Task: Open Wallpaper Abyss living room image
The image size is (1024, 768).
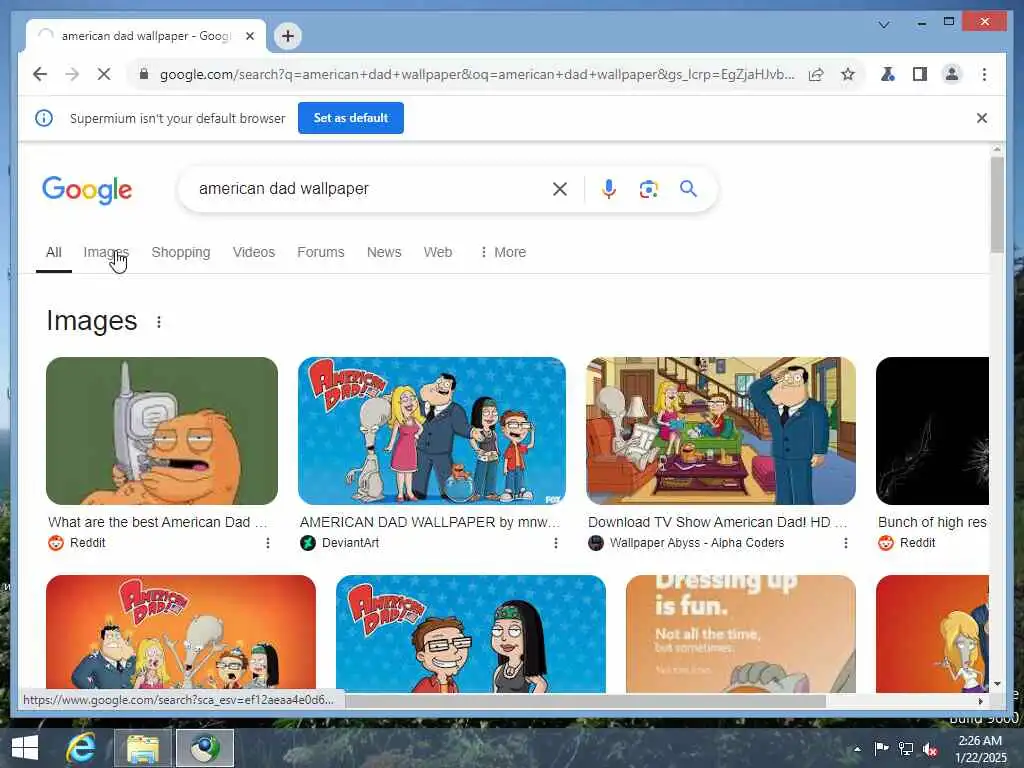Action: 721,431
